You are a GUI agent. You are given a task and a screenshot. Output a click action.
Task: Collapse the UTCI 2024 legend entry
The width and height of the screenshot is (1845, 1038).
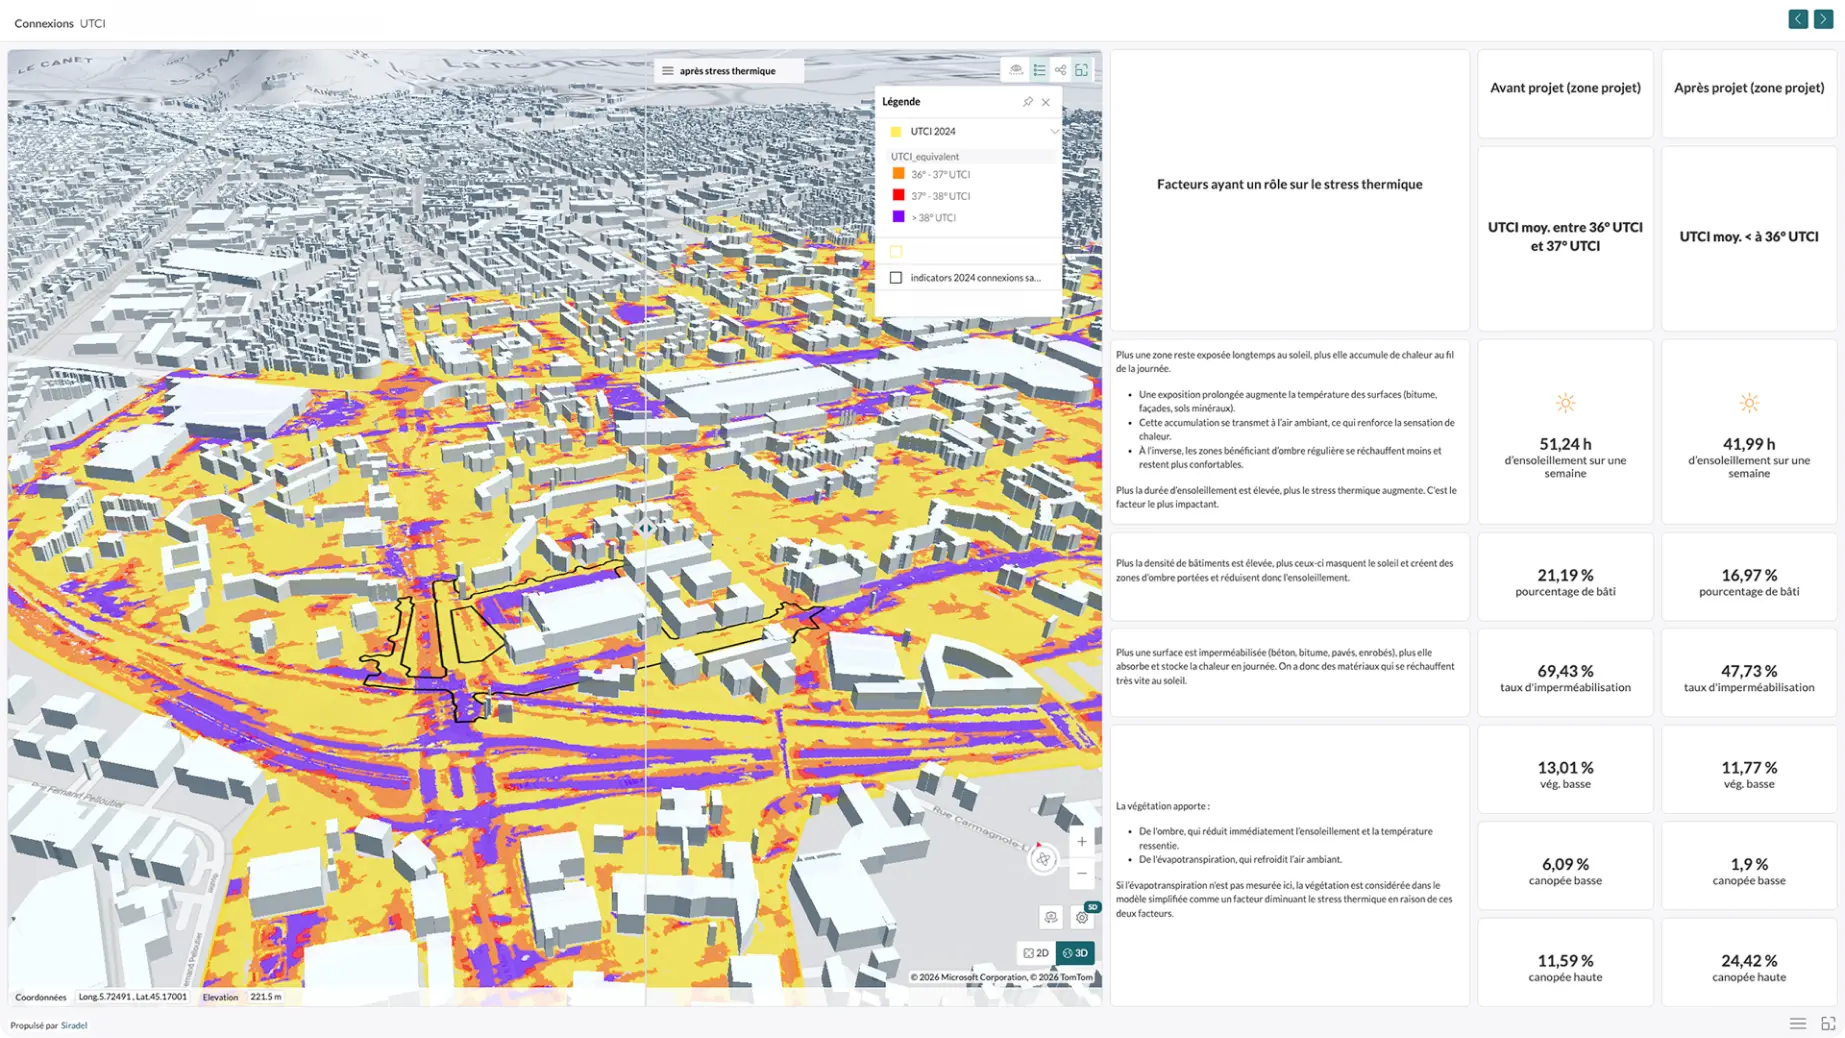[1054, 132]
